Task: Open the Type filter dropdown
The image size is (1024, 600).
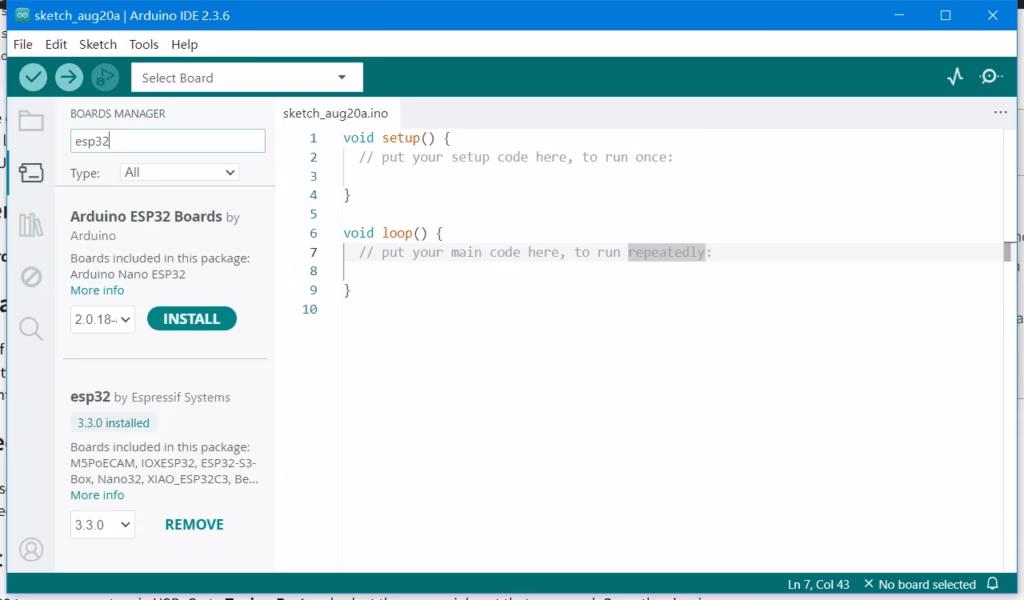Action: (x=180, y=172)
